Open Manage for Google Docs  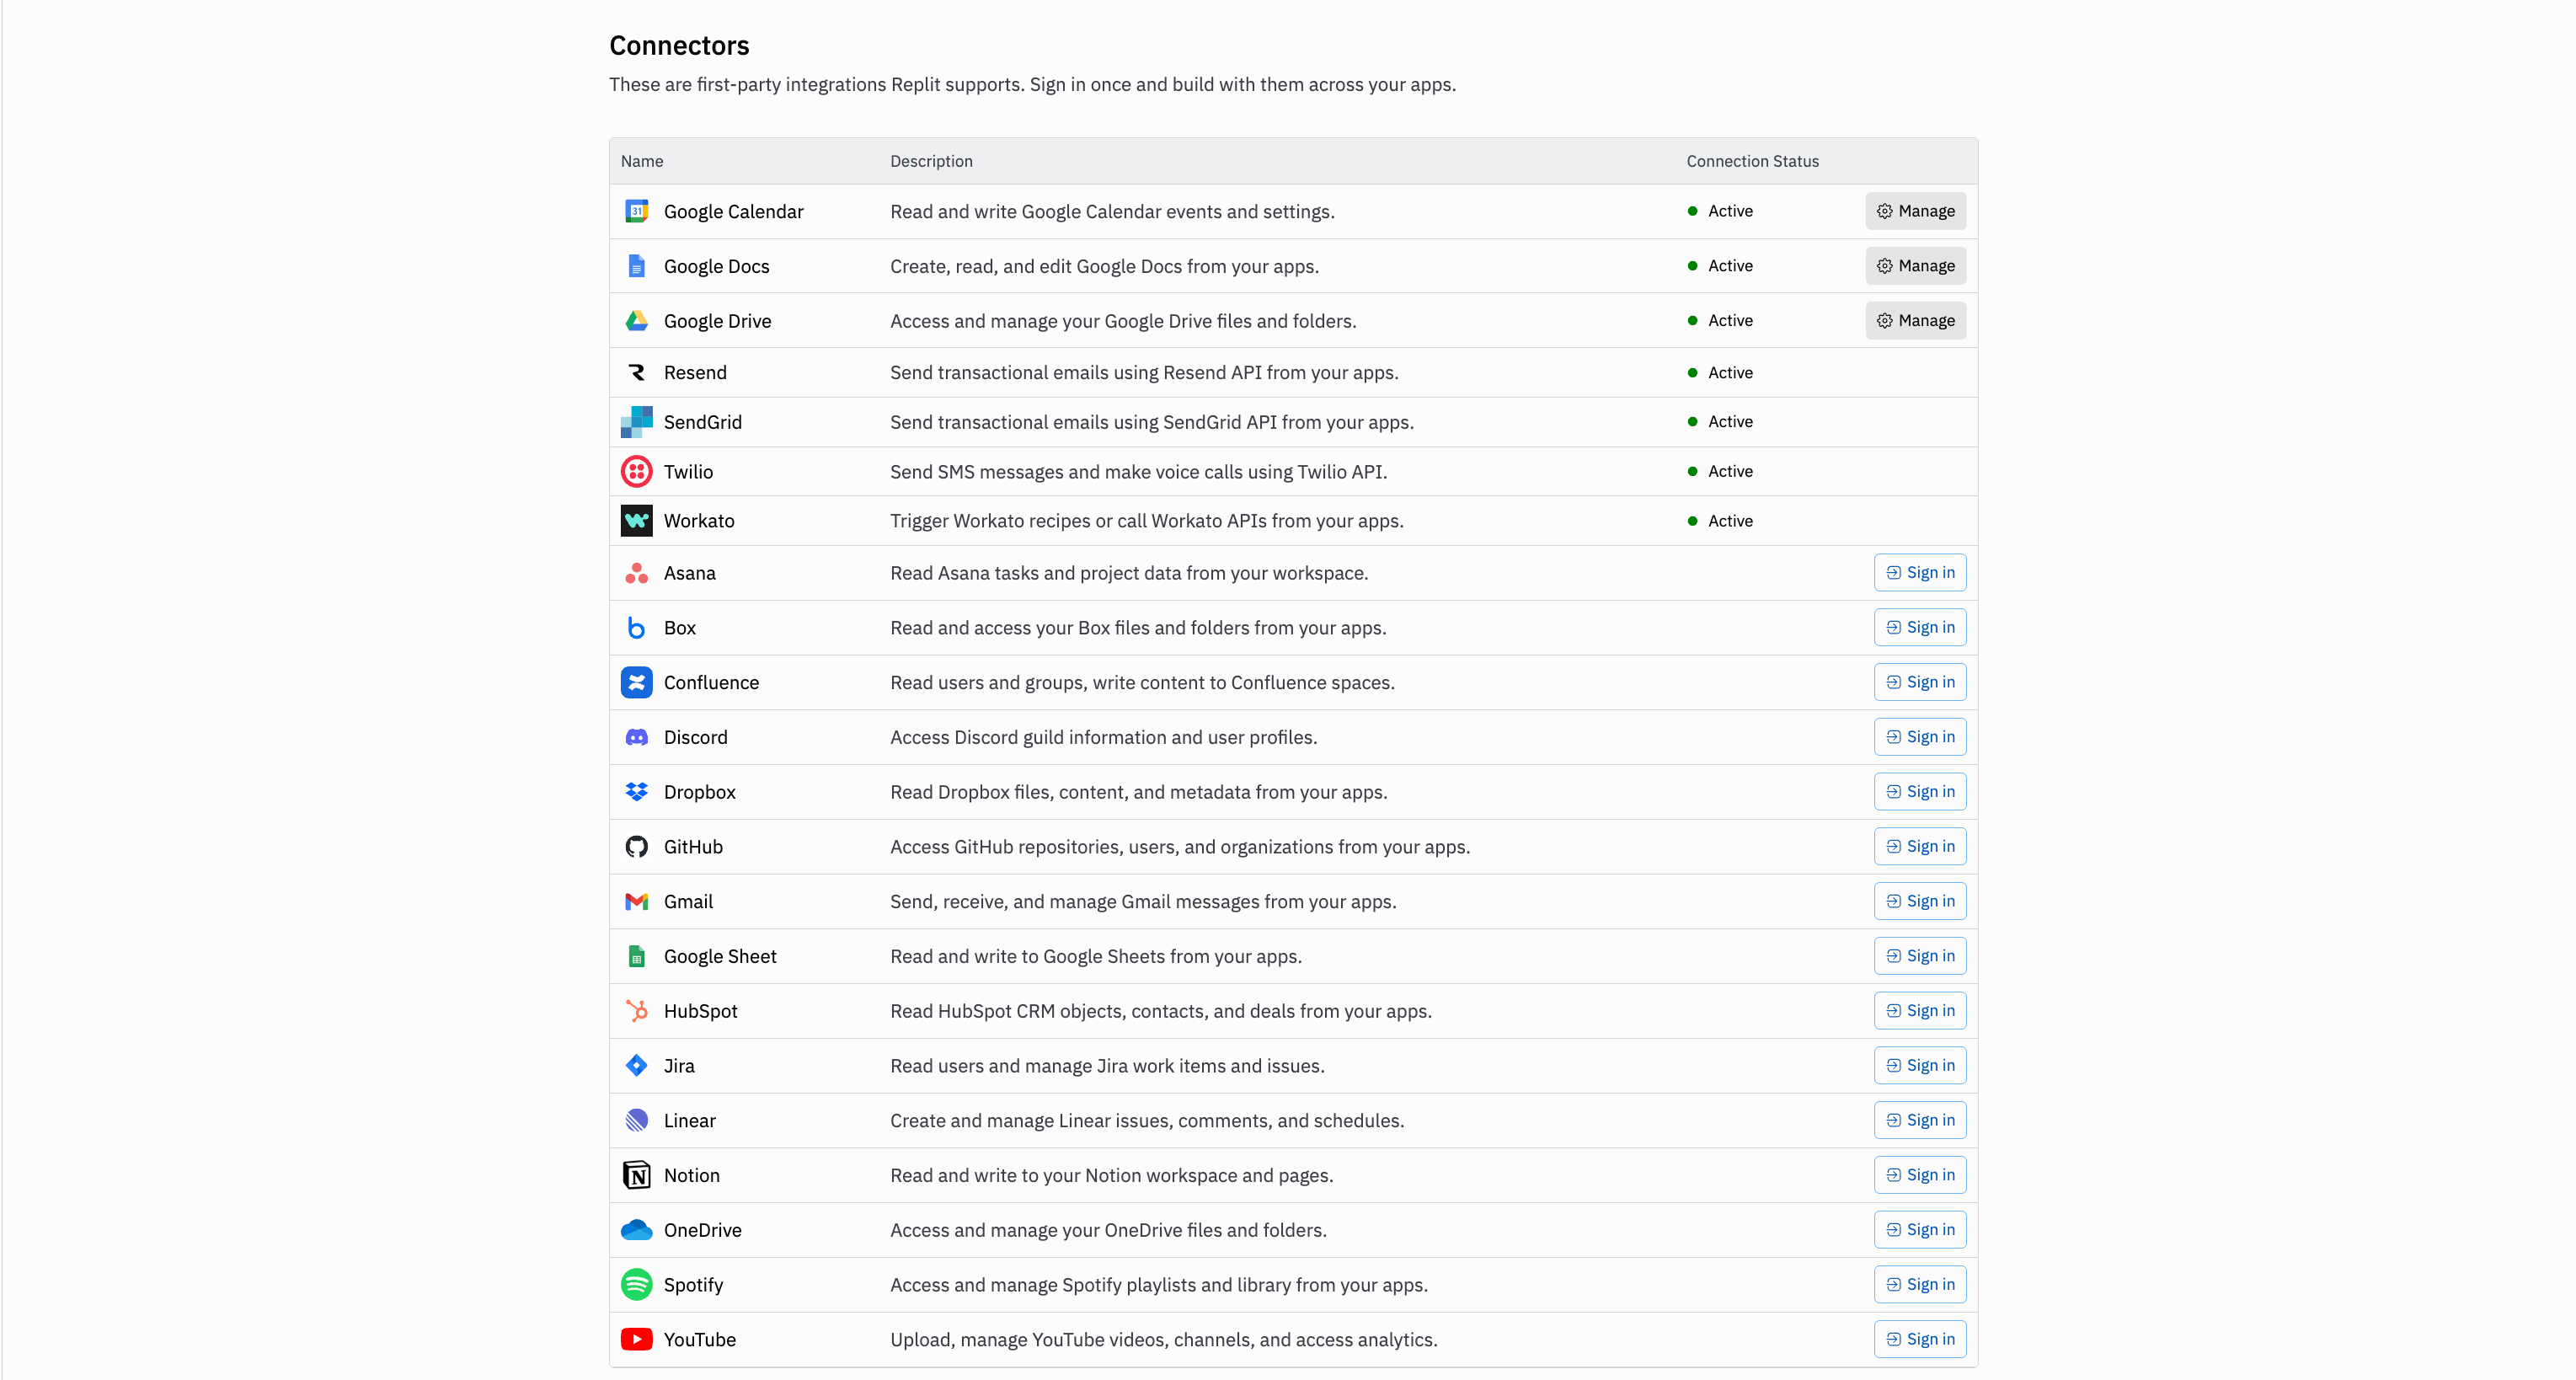tap(1915, 266)
